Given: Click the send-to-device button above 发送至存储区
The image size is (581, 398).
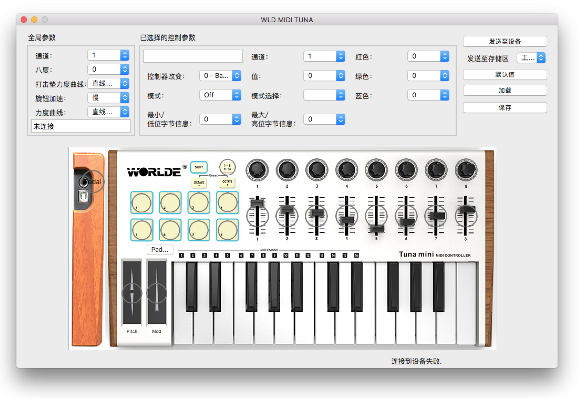Looking at the screenshot, I should [x=505, y=41].
